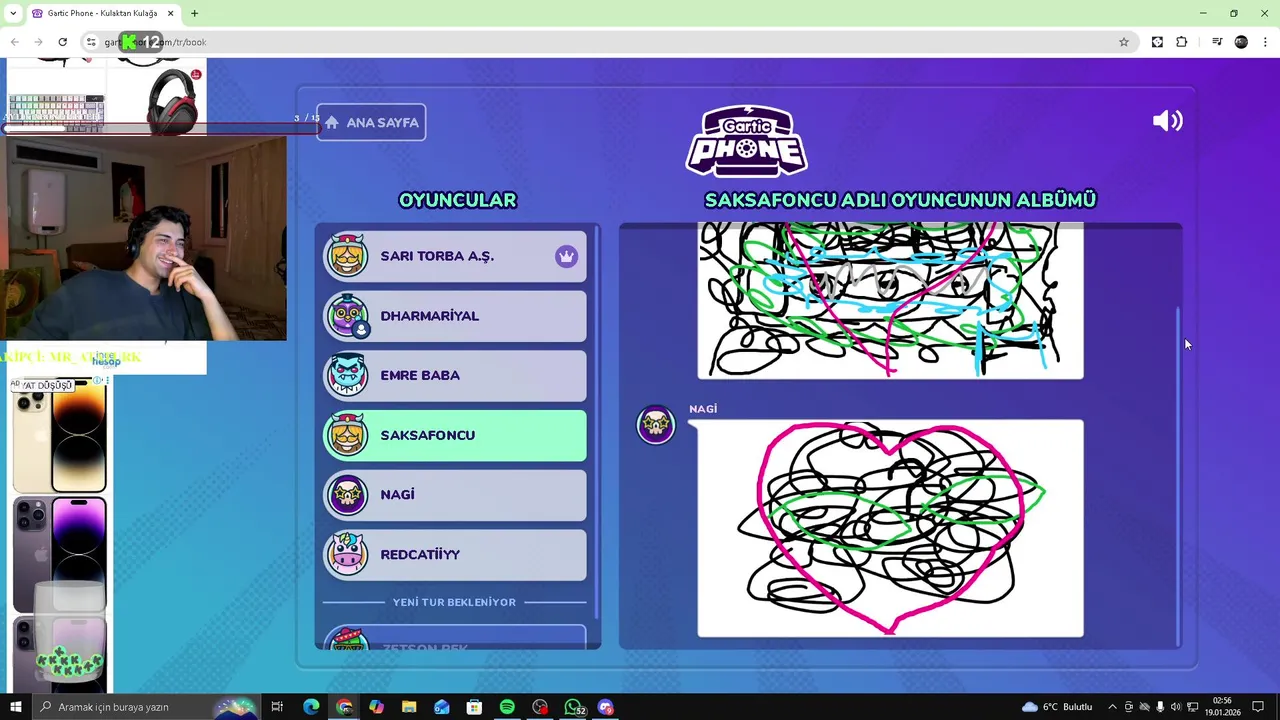Click SAKSAFONCU ADLI OYUNCUNUN ALBÜMÜ heading
The image size is (1280, 720).
pyautogui.click(x=900, y=200)
